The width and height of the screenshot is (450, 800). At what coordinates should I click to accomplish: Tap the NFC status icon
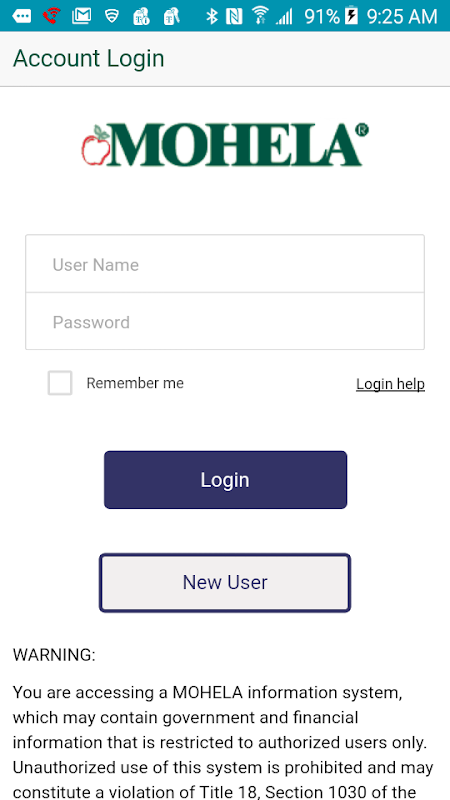coord(234,16)
